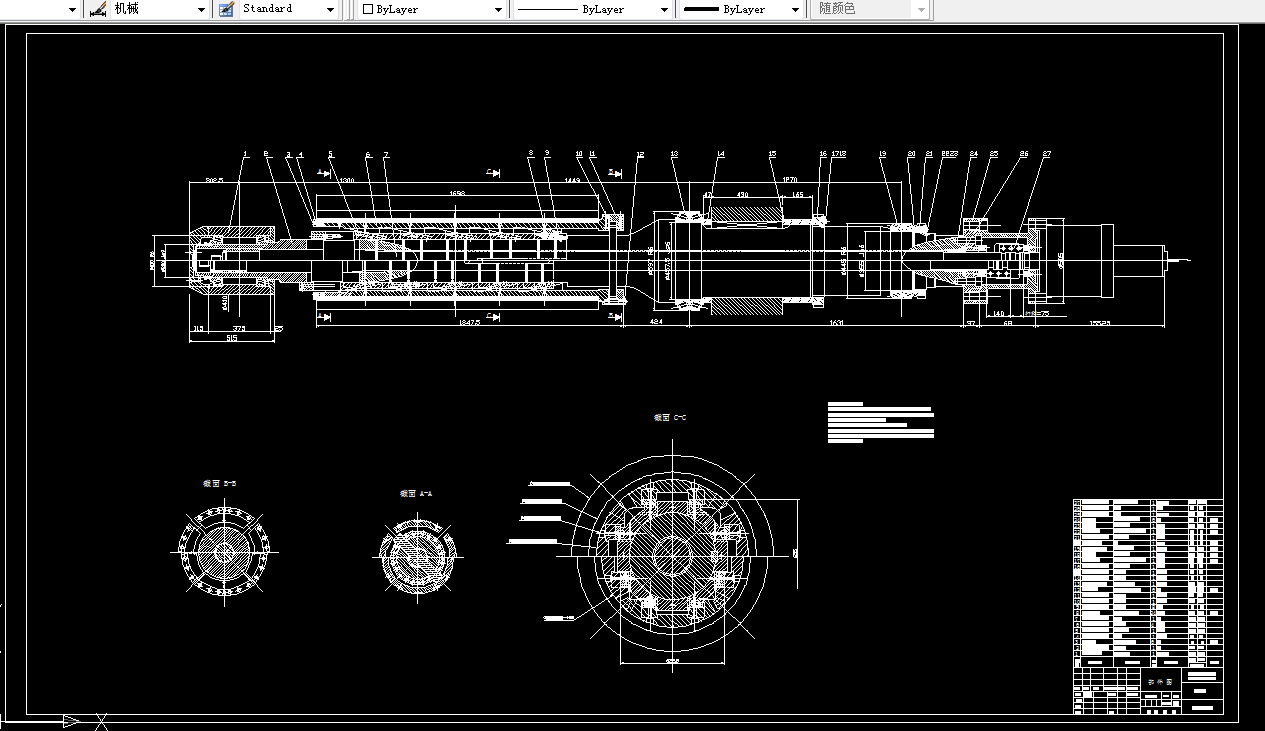The width and height of the screenshot is (1265, 731).
Task: Select the 1443 dimension text
Action: tap(573, 181)
